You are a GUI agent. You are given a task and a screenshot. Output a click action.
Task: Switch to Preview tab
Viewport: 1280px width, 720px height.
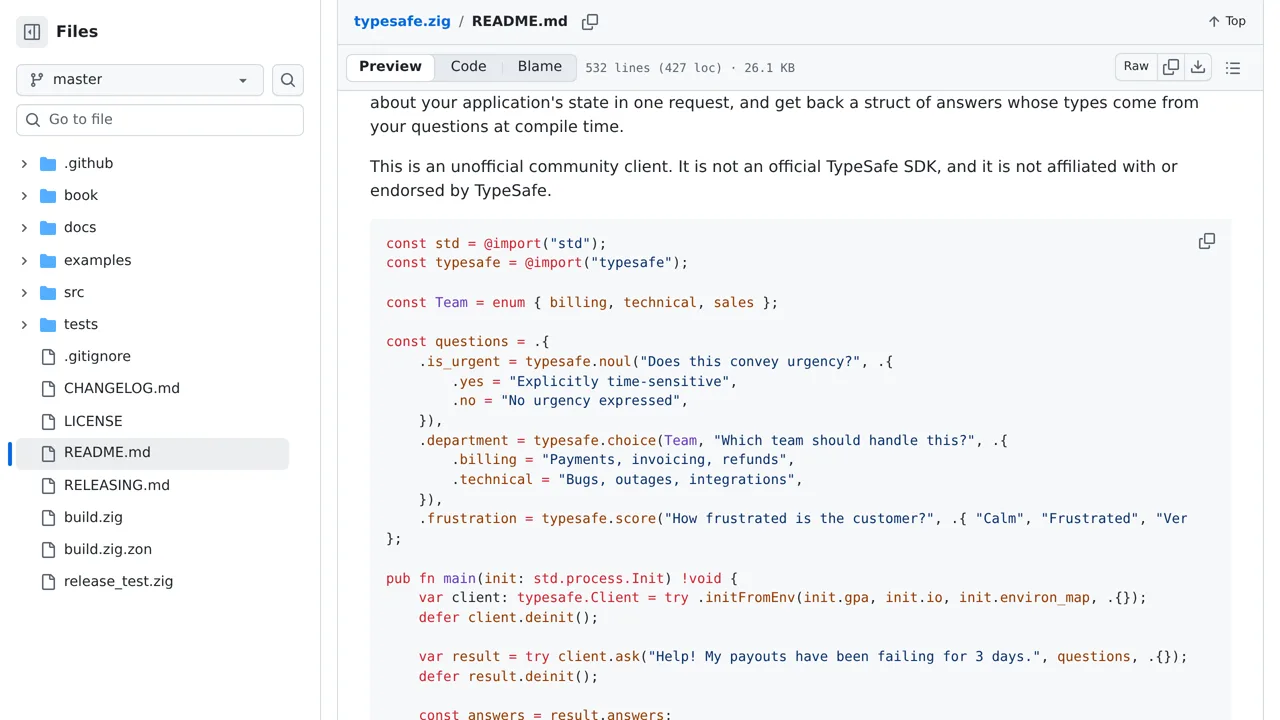pos(390,67)
